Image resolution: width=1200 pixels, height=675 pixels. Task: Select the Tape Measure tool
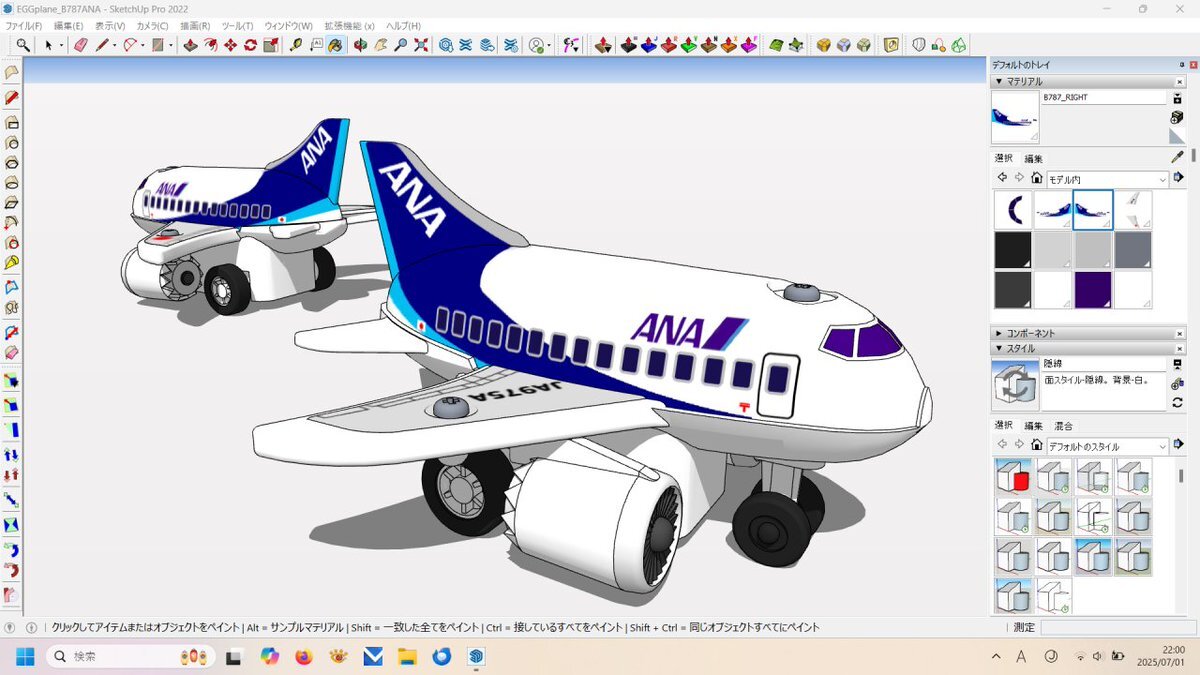pyautogui.click(x=295, y=45)
